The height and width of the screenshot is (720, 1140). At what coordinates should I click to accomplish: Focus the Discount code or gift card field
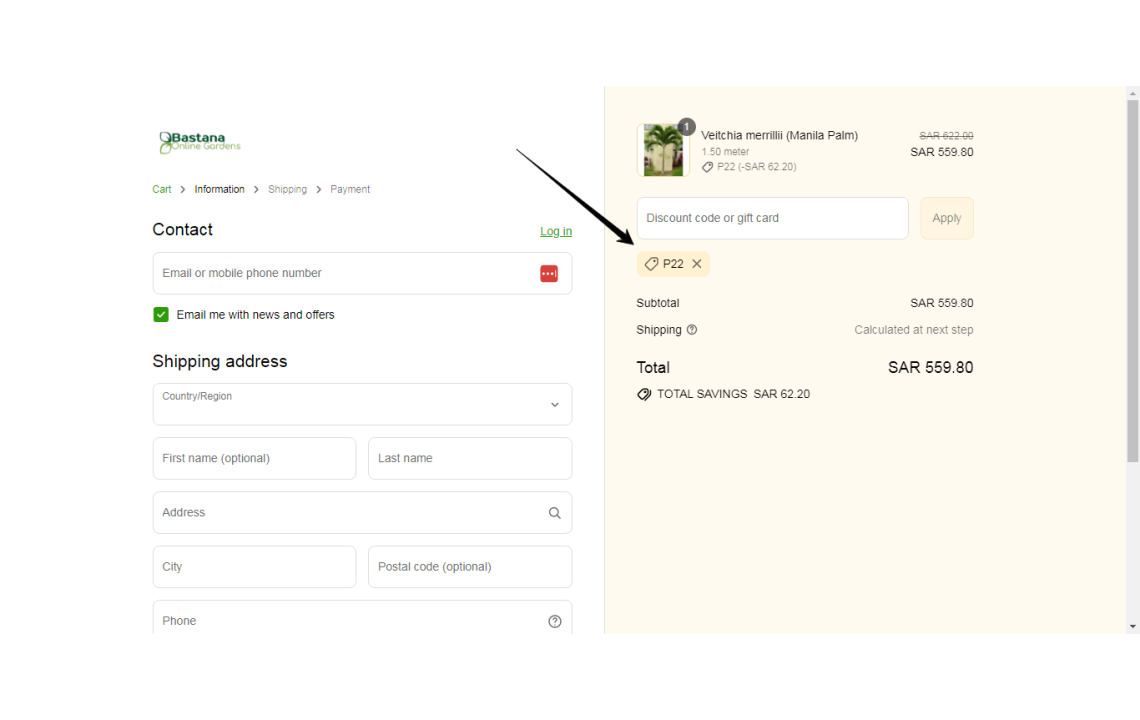tap(772, 218)
